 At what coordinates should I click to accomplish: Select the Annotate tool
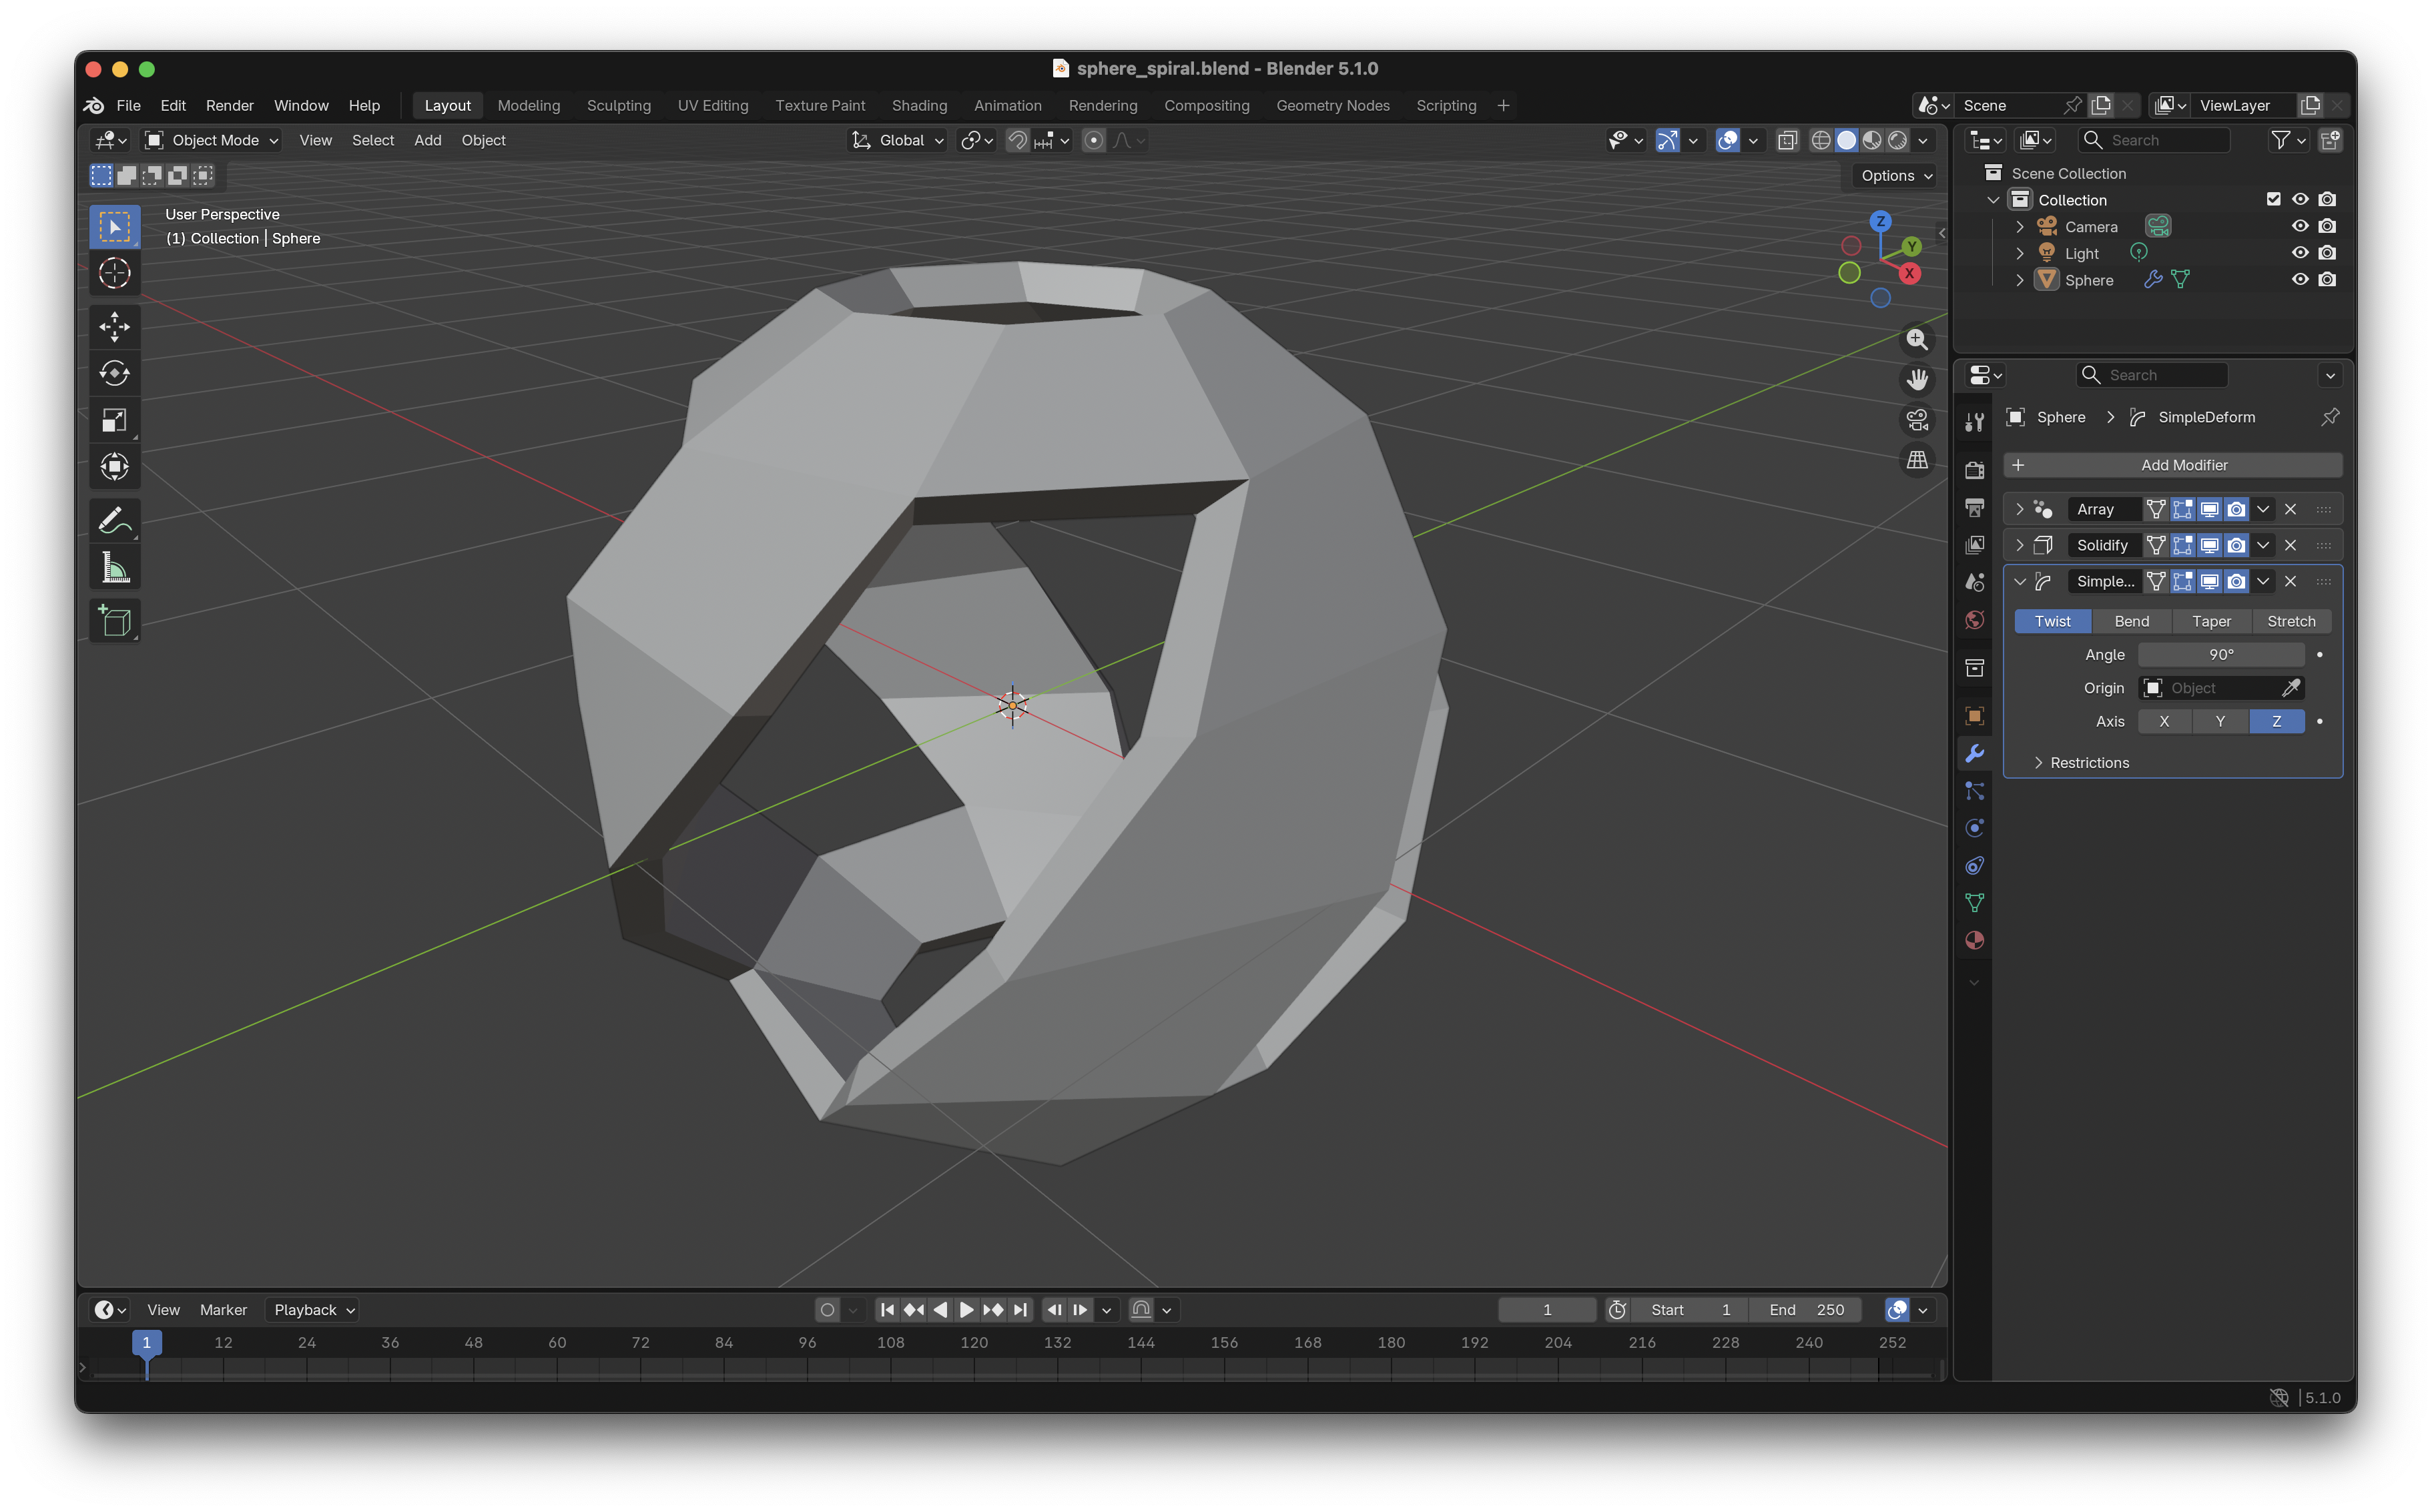pyautogui.click(x=114, y=520)
